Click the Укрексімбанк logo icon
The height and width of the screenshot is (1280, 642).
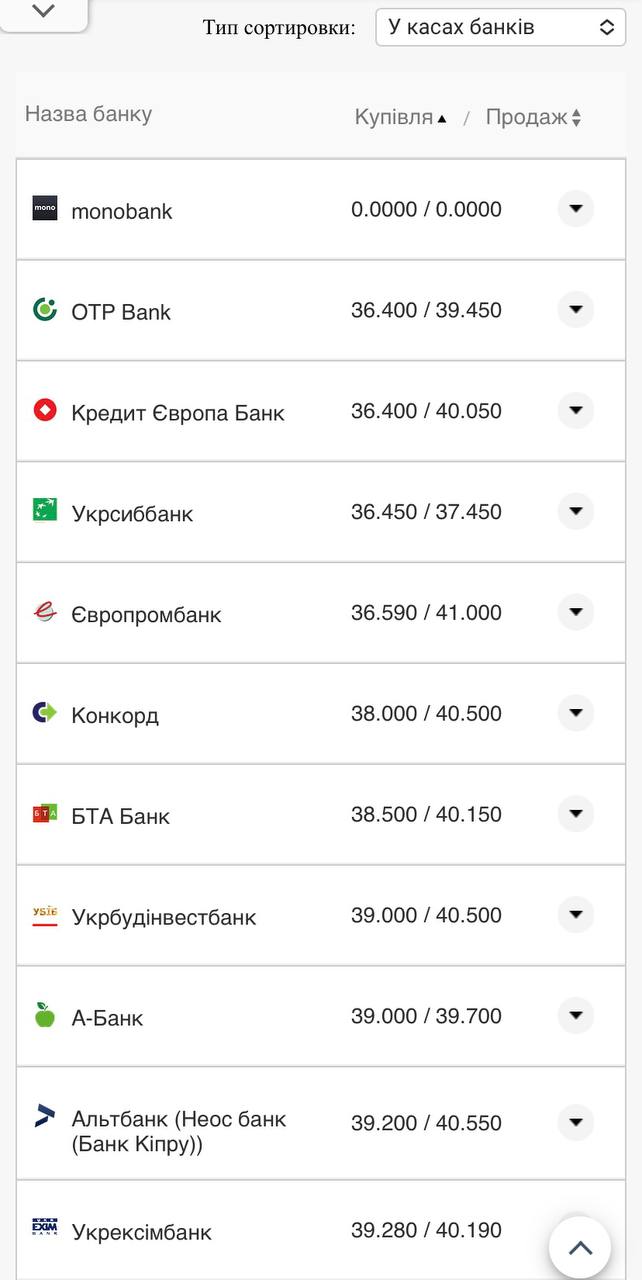46,1229
